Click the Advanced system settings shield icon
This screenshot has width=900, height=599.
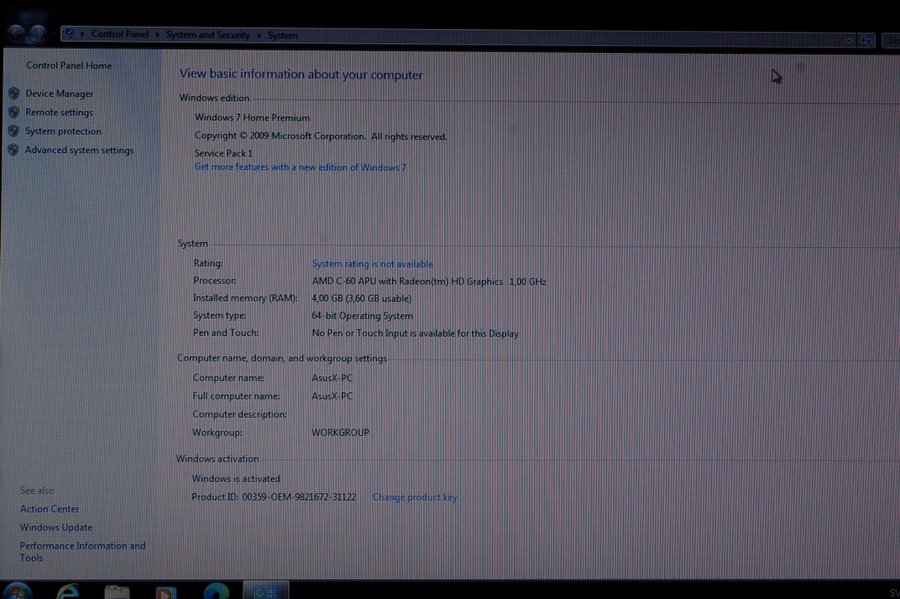click(x=14, y=150)
